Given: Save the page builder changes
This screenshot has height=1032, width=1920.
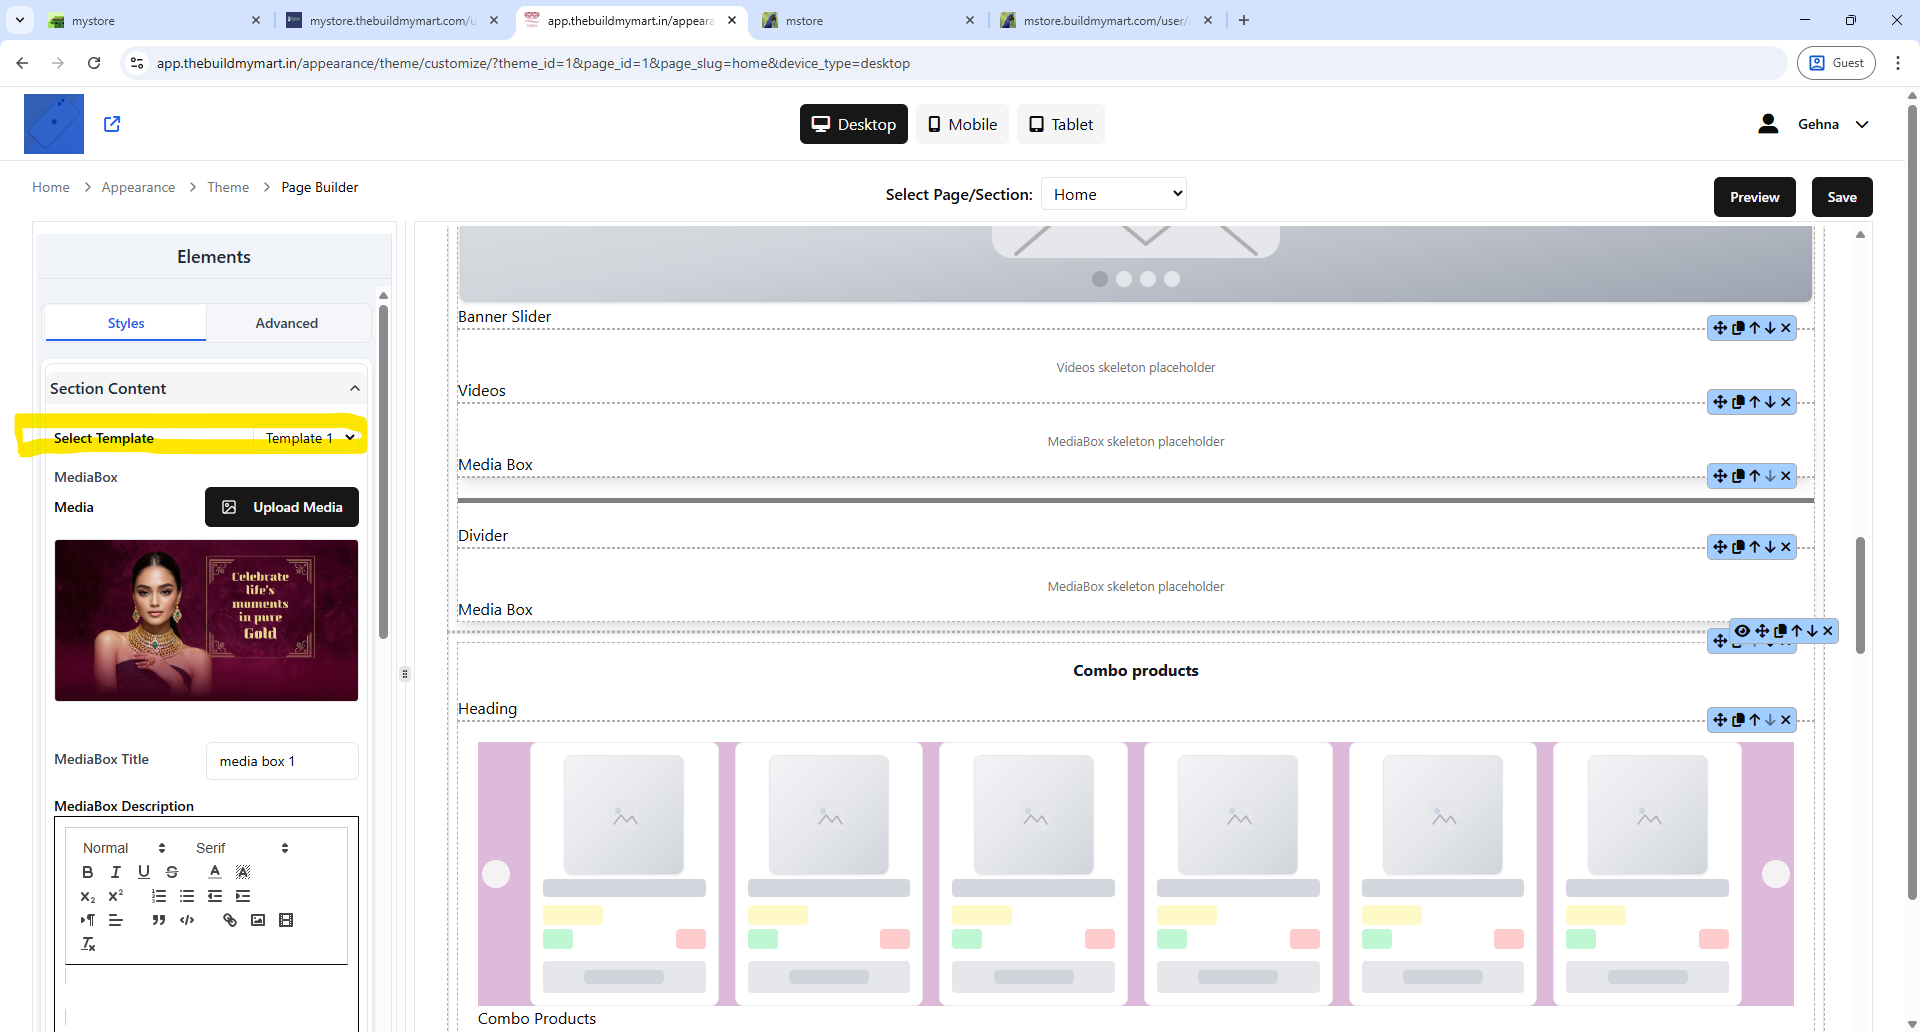Looking at the screenshot, I should pos(1842,197).
